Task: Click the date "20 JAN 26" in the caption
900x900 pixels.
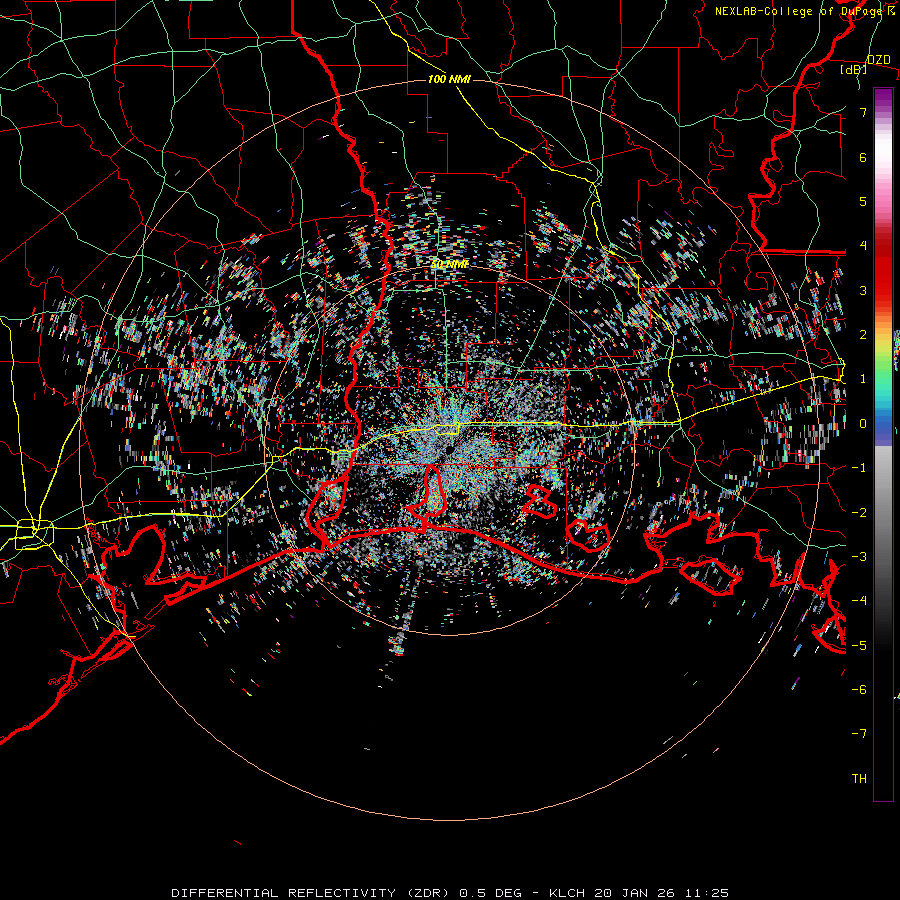Action: click(635, 893)
